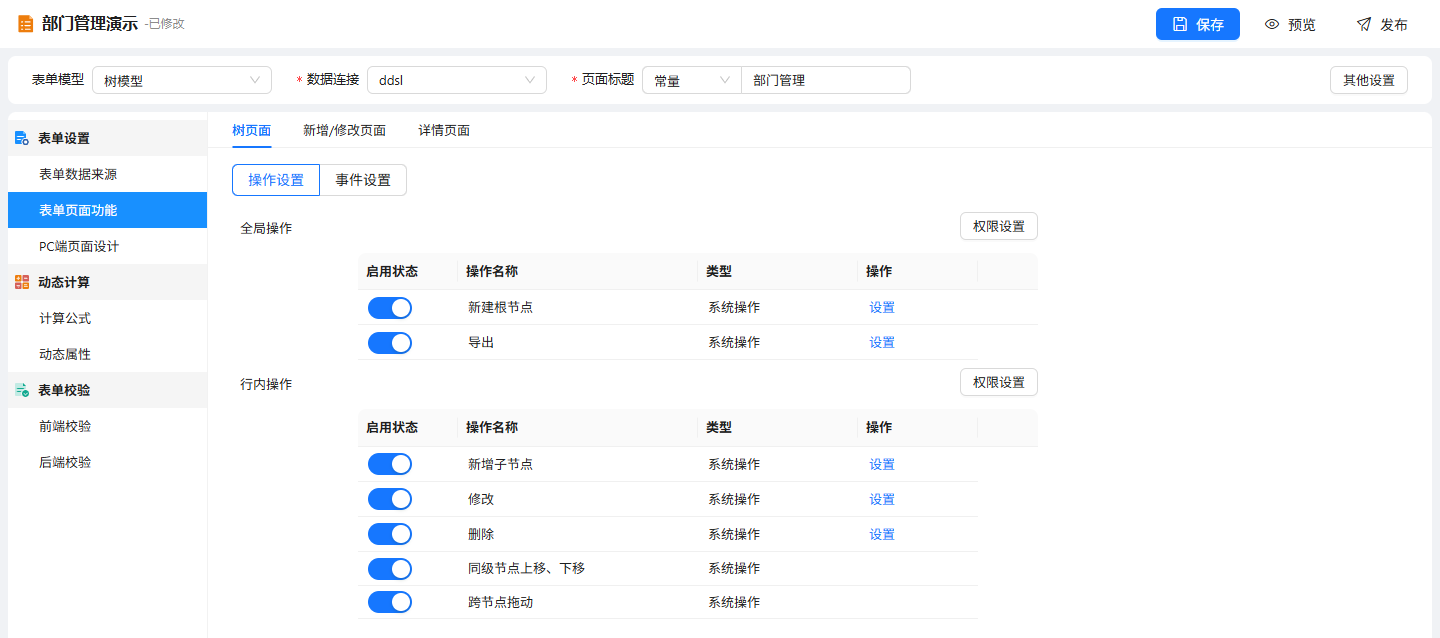Click the 行内操作 section label
Viewport: 1440px width, 638px height.
[x=266, y=384]
